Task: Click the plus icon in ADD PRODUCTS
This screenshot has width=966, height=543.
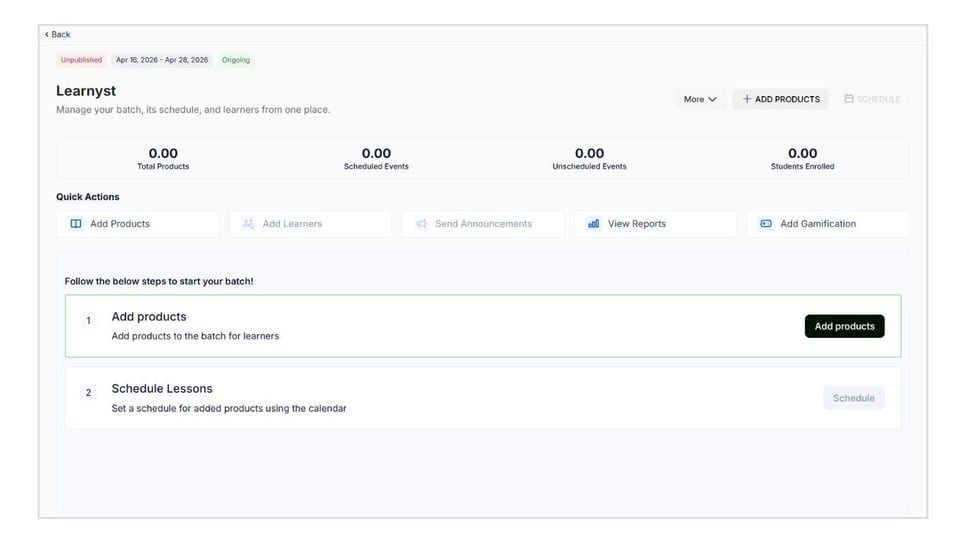Action: pyautogui.click(x=747, y=99)
